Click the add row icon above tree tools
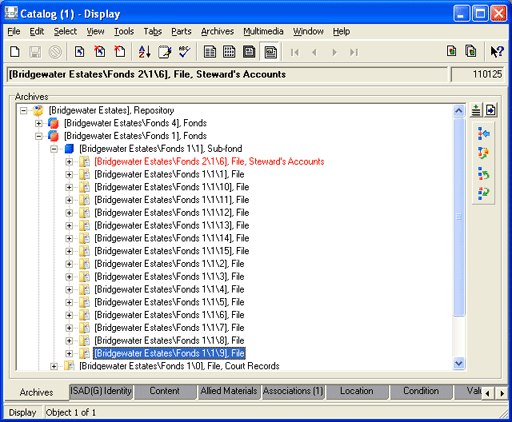This screenshot has width=512, height=422. click(x=476, y=110)
